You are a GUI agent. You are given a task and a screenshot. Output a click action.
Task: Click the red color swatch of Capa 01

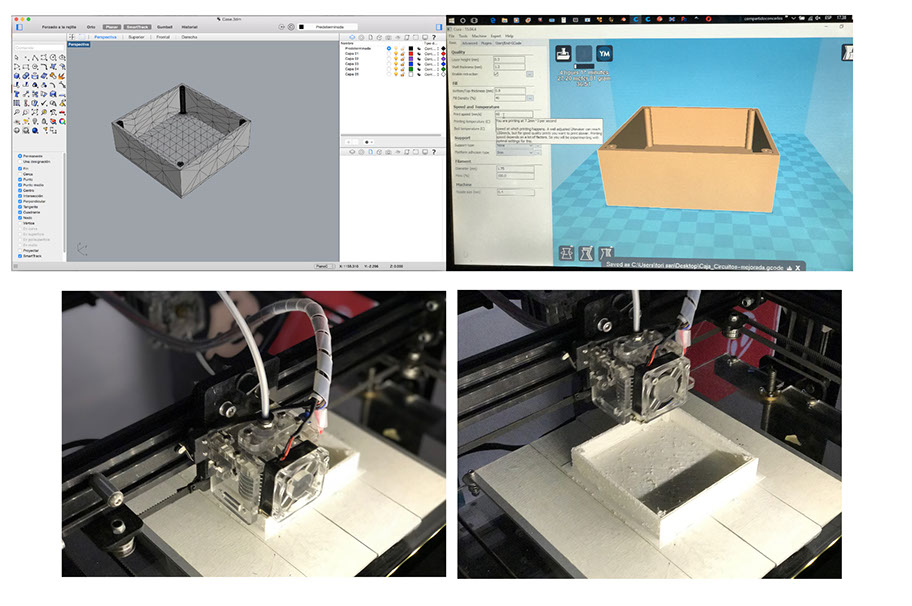click(411, 54)
